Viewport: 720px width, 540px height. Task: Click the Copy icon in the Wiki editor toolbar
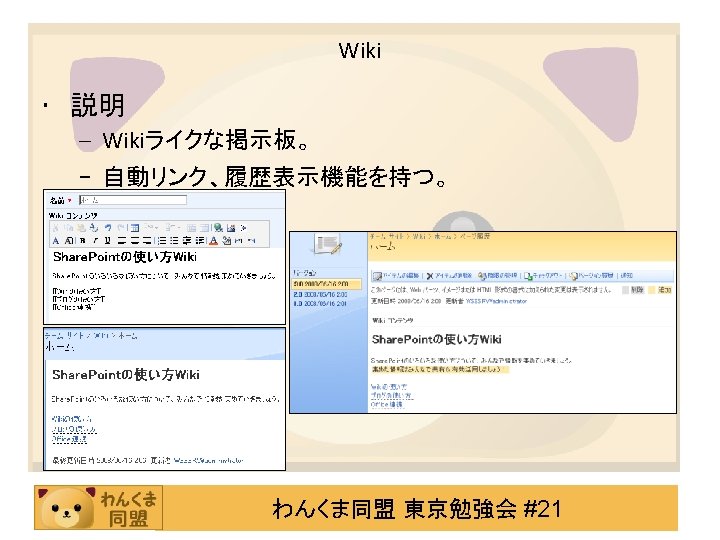pyautogui.click(x=69, y=228)
